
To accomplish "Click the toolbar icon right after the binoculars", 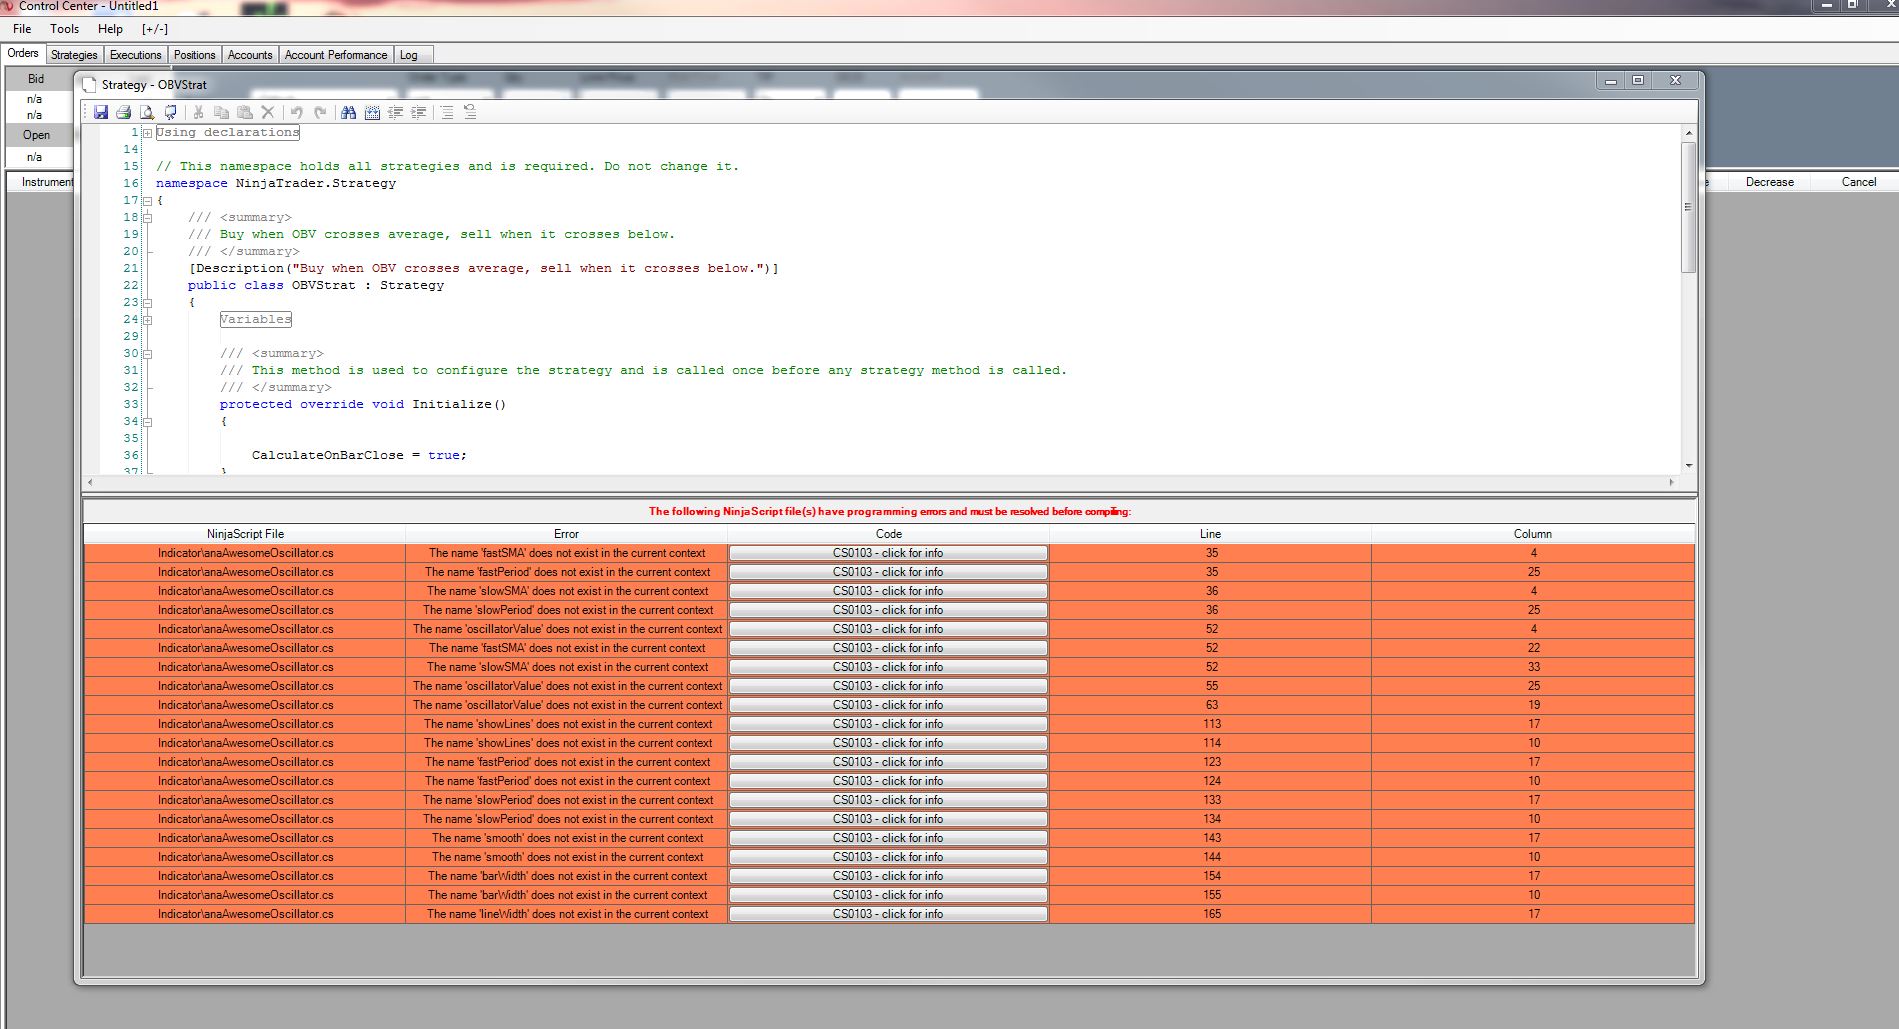I will 372,112.
